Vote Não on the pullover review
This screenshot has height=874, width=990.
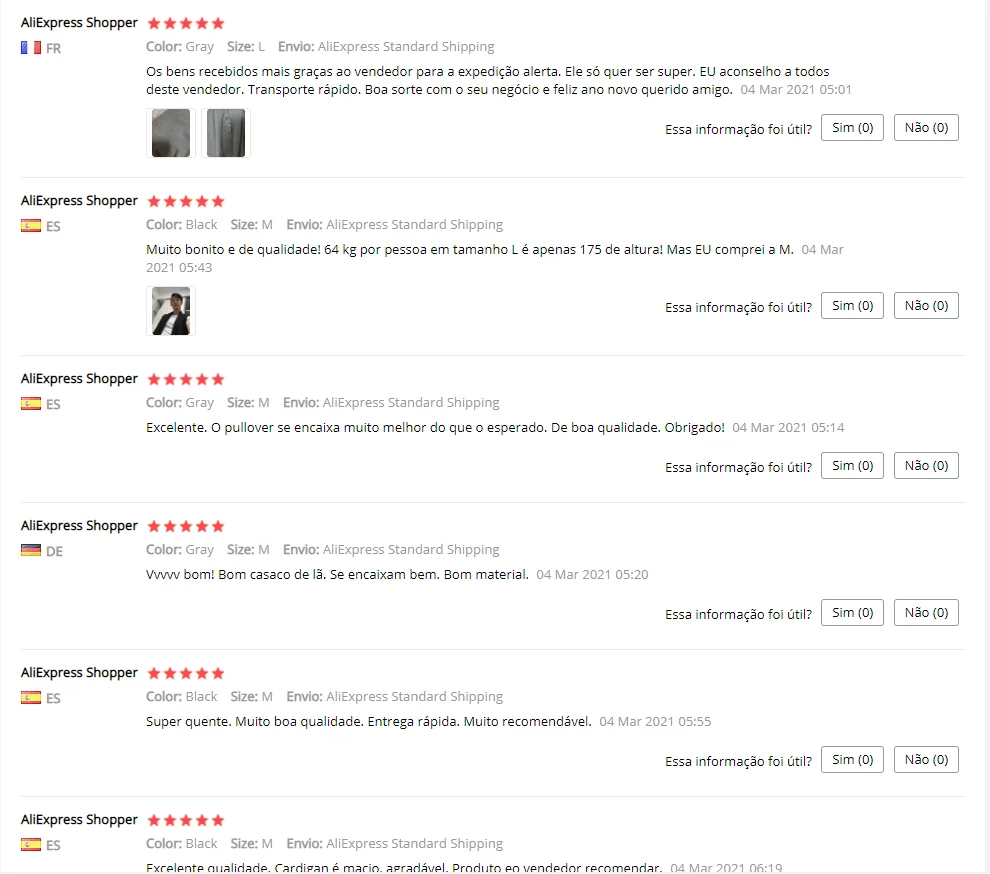(x=926, y=465)
